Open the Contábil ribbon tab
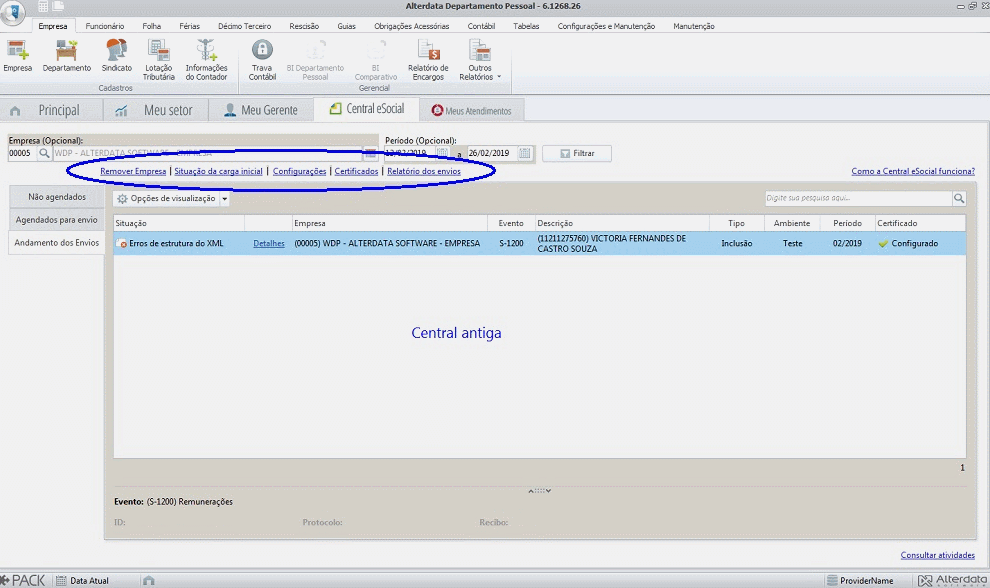Viewport: 990px width, 588px height. point(481,26)
